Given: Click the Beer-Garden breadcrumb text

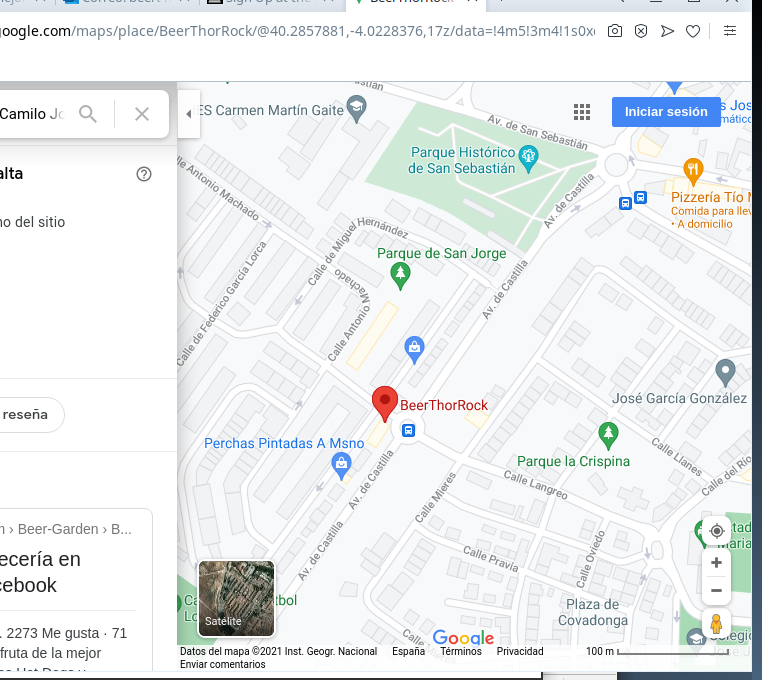Looking at the screenshot, I should 58,529.
